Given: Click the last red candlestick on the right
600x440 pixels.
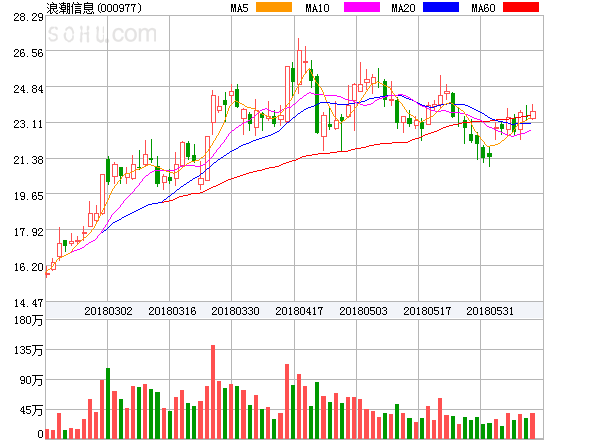Looking at the screenshot, I should tap(533, 114).
